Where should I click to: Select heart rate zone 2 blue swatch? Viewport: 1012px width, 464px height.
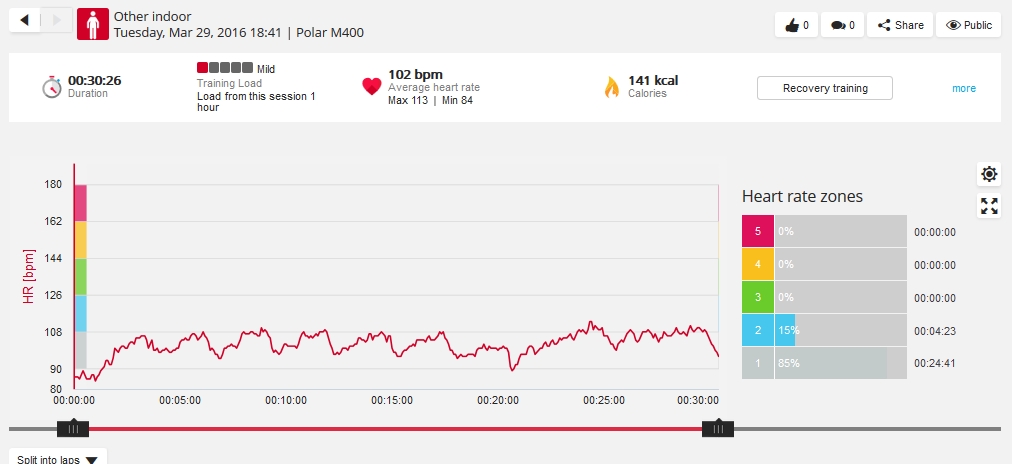[x=758, y=330]
